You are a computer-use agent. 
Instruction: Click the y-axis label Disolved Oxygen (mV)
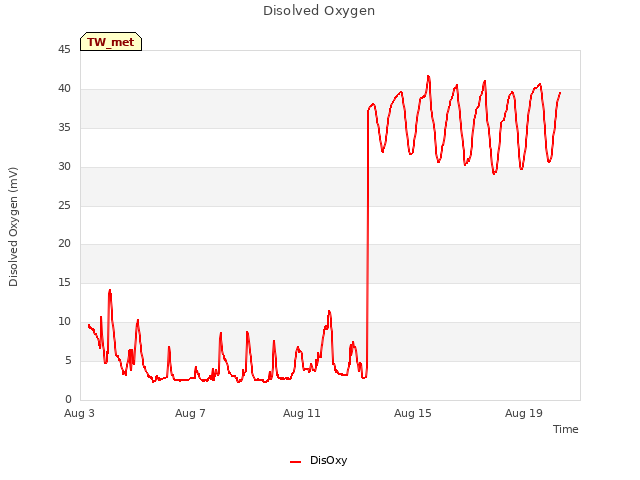coord(13,227)
